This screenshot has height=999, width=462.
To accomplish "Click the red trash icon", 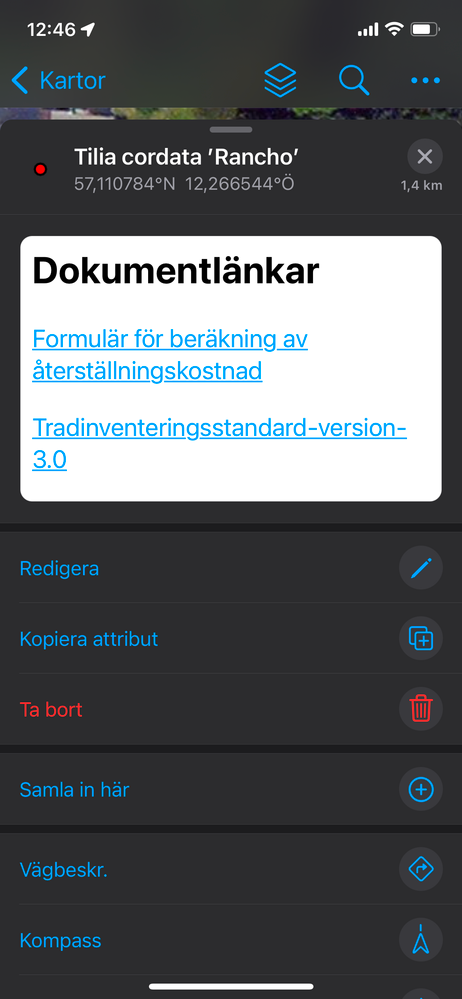I will click(x=421, y=709).
